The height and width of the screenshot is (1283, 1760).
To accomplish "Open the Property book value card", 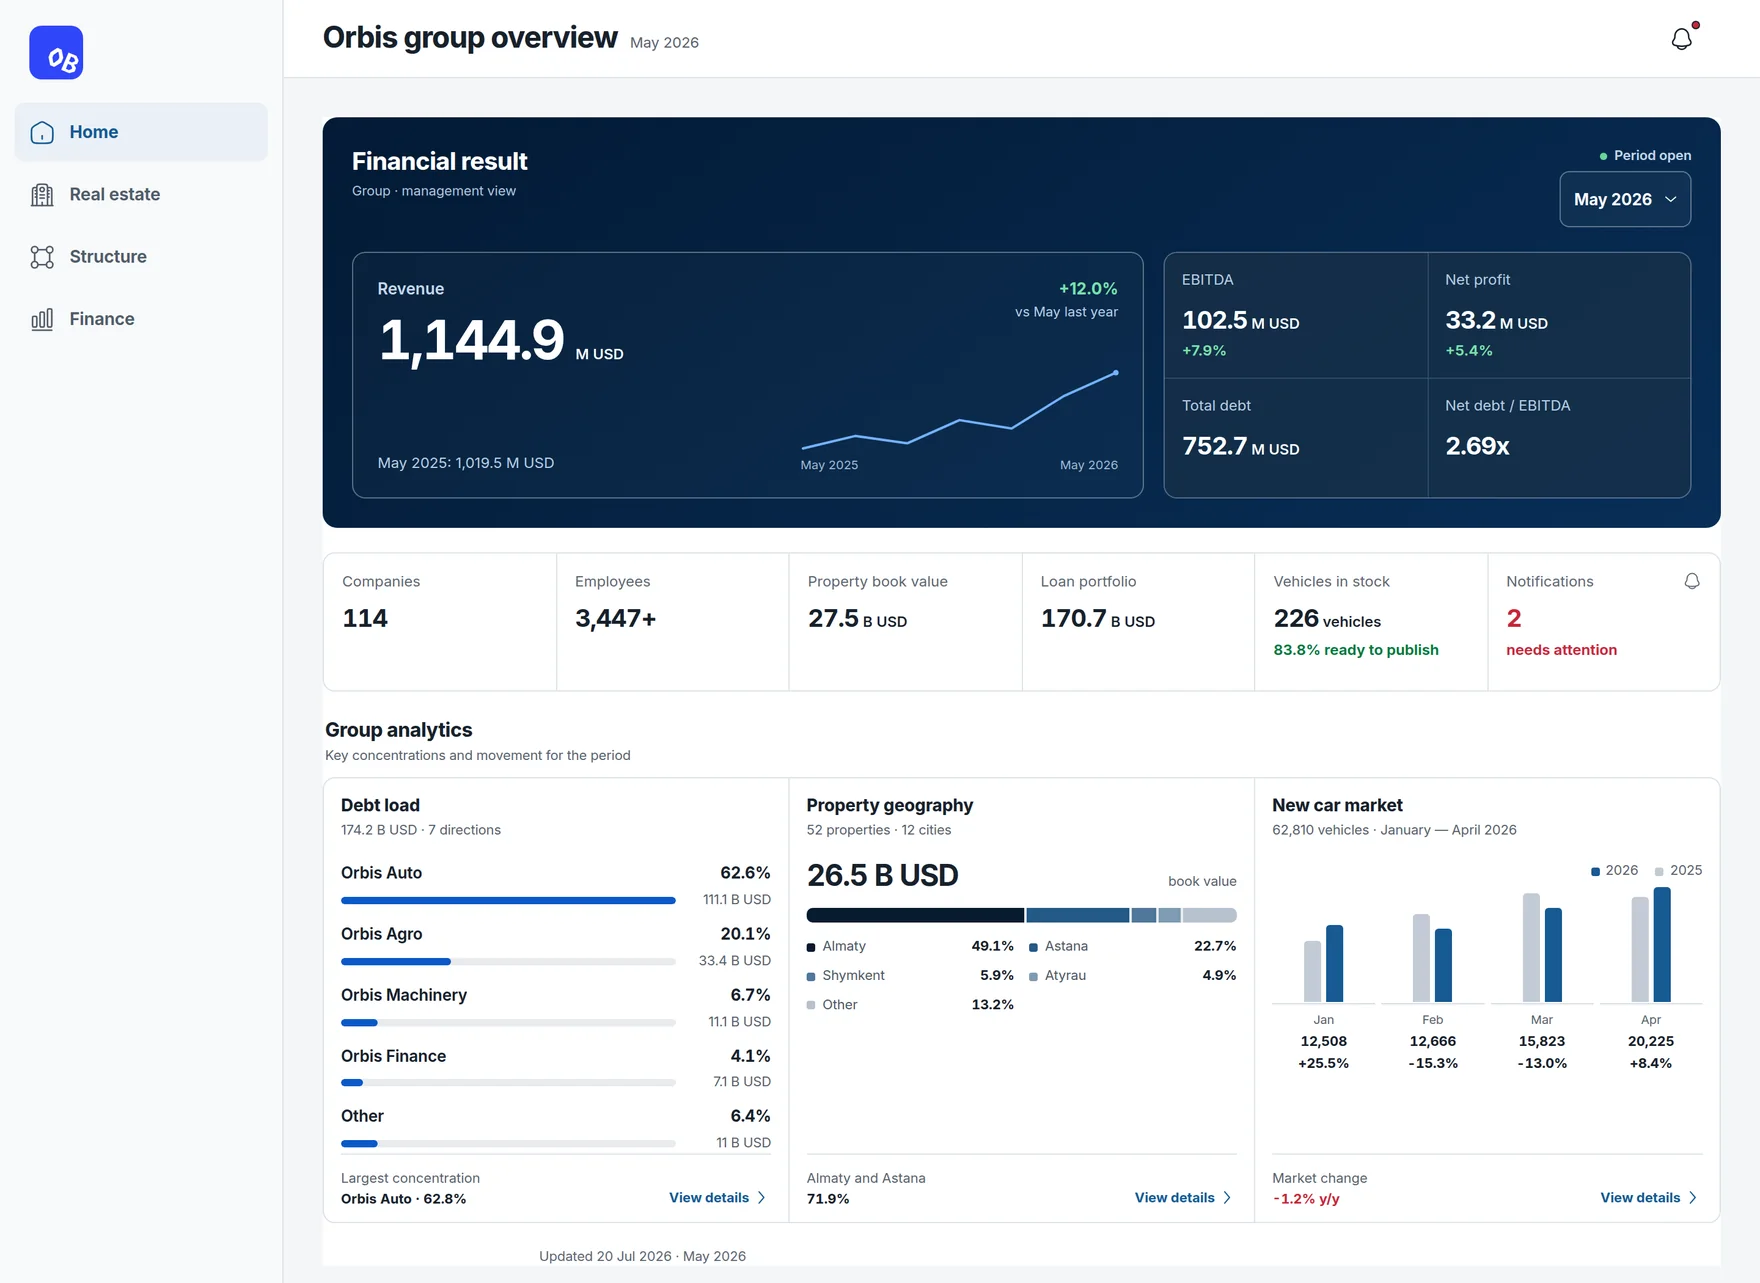I will (905, 621).
